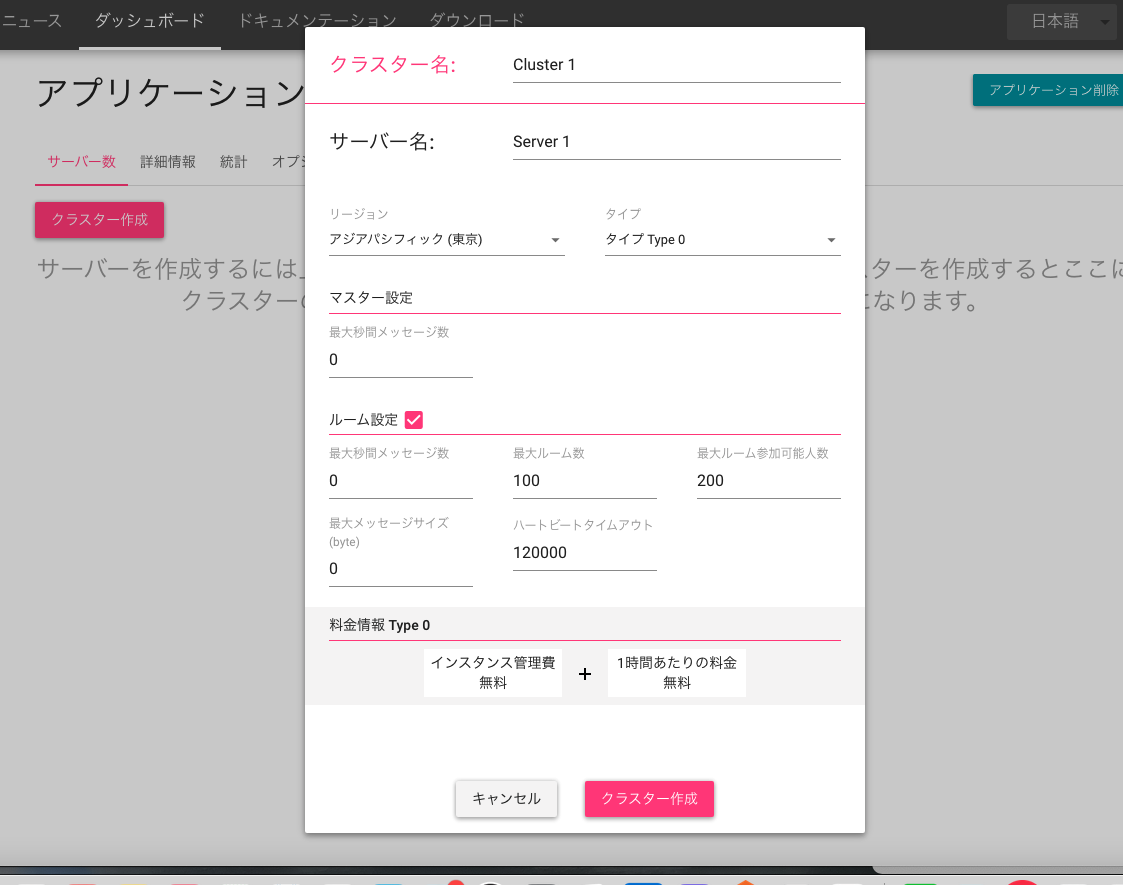The height and width of the screenshot is (885, 1123).
Task: Open the 日本語 language selector
Action: 1060,21
